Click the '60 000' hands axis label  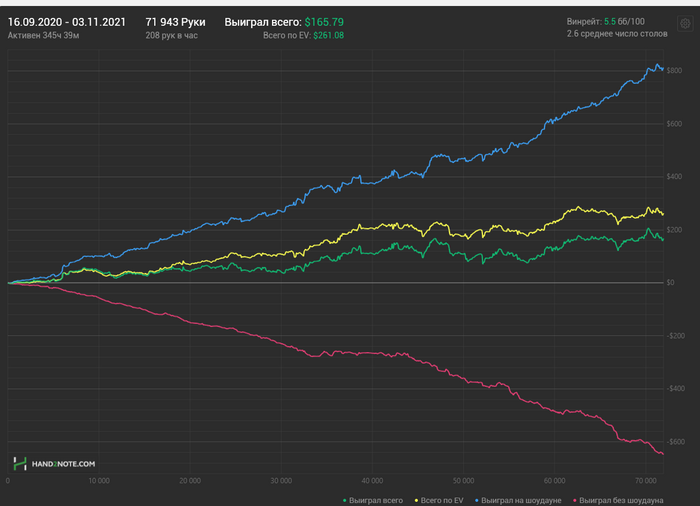[x=554, y=481]
